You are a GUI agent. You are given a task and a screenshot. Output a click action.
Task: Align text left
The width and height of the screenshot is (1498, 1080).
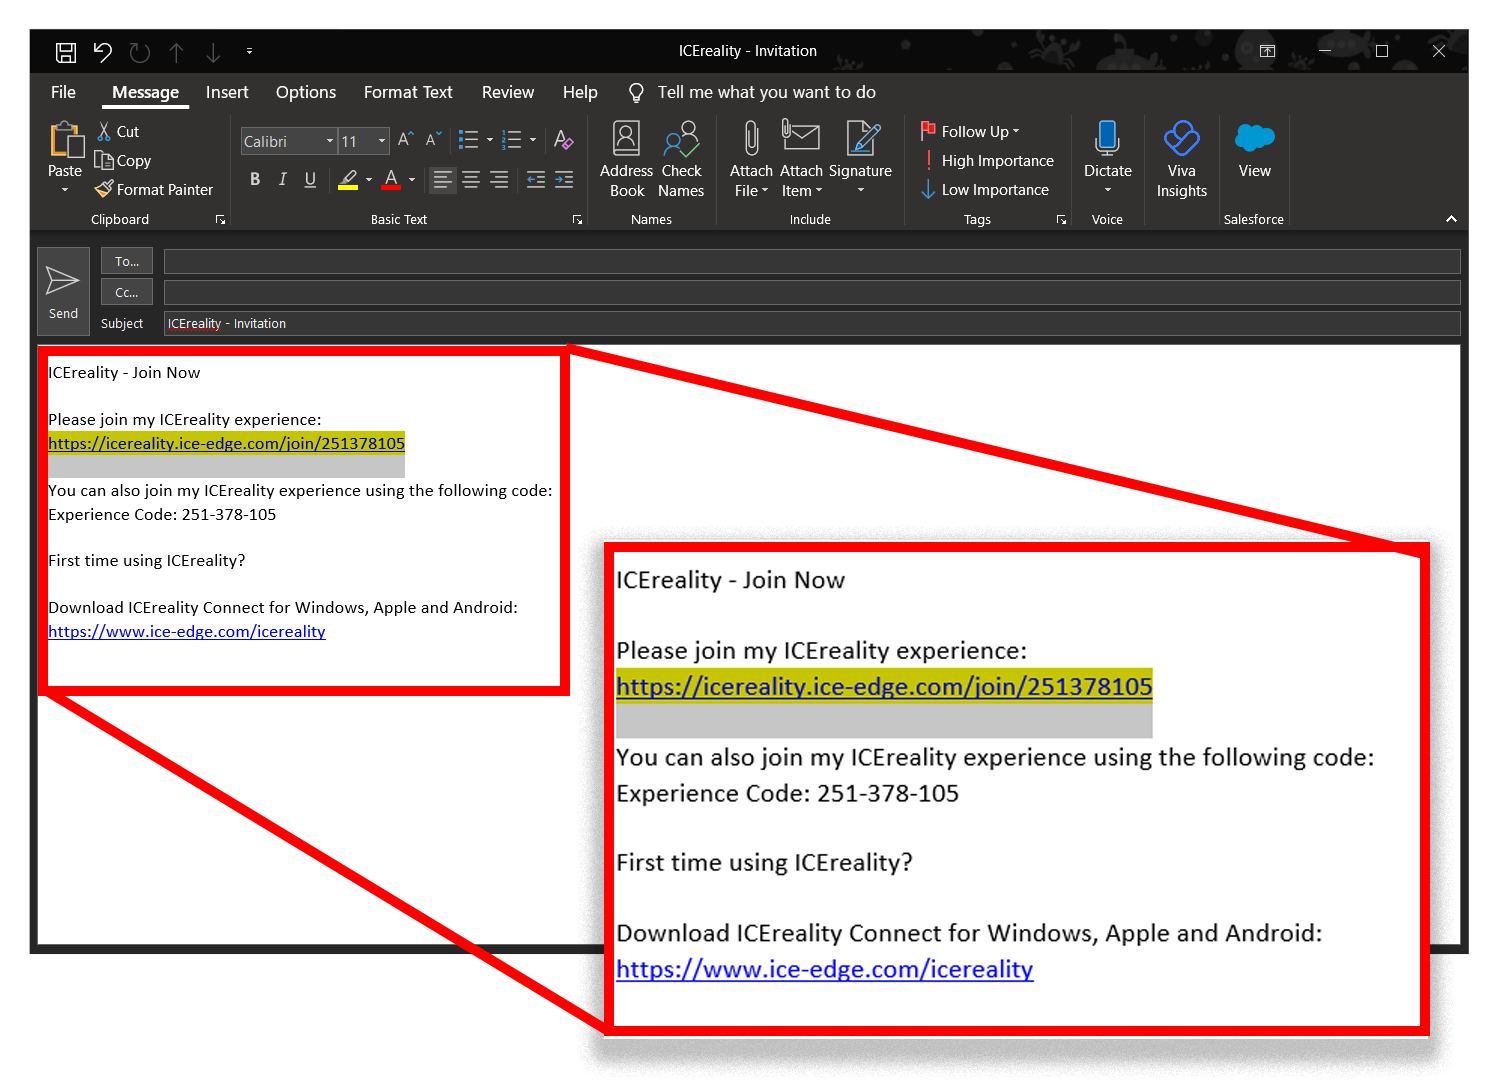coord(443,180)
